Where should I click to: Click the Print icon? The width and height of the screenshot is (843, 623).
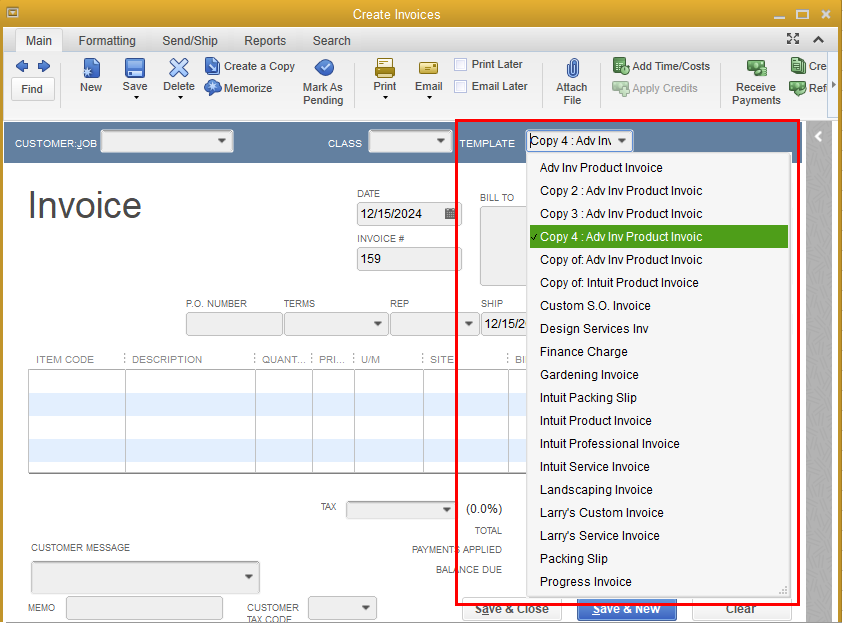point(385,68)
